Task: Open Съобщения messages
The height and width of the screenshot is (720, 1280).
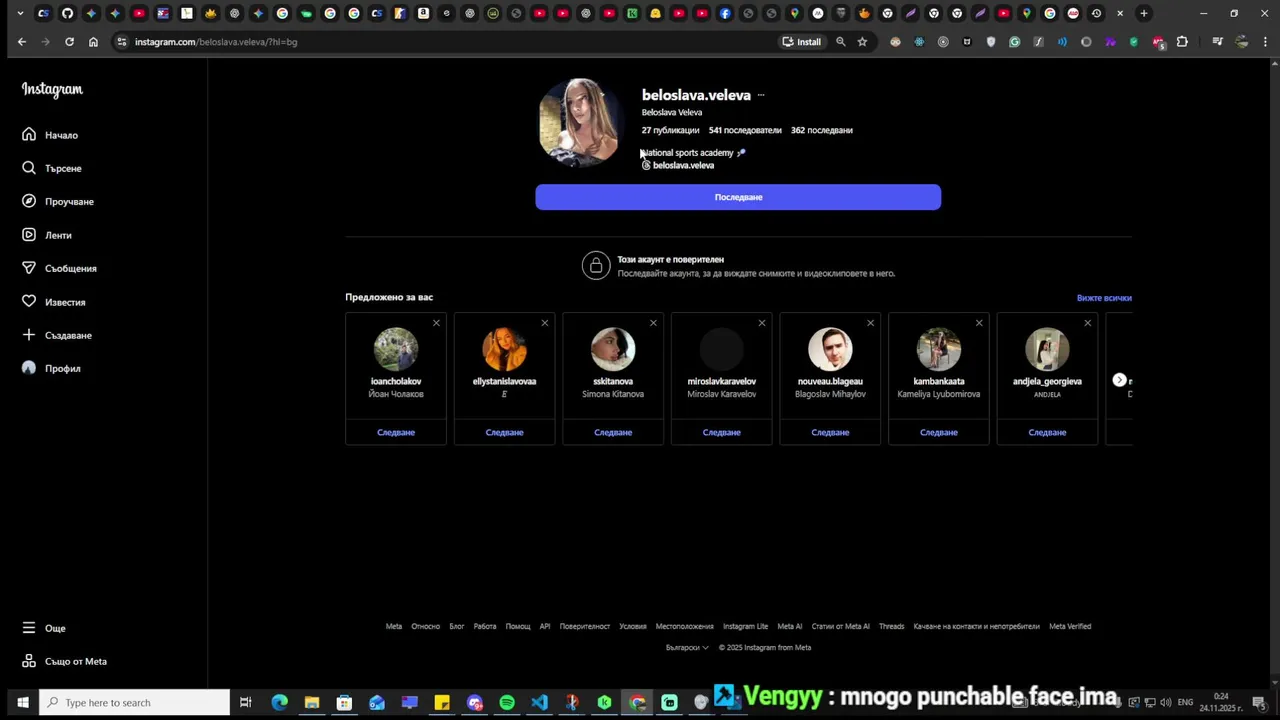Action: coord(59,268)
